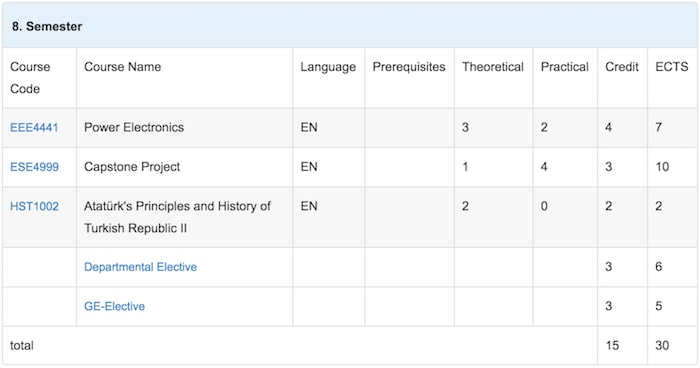Select the Theoretical column header

coord(493,67)
